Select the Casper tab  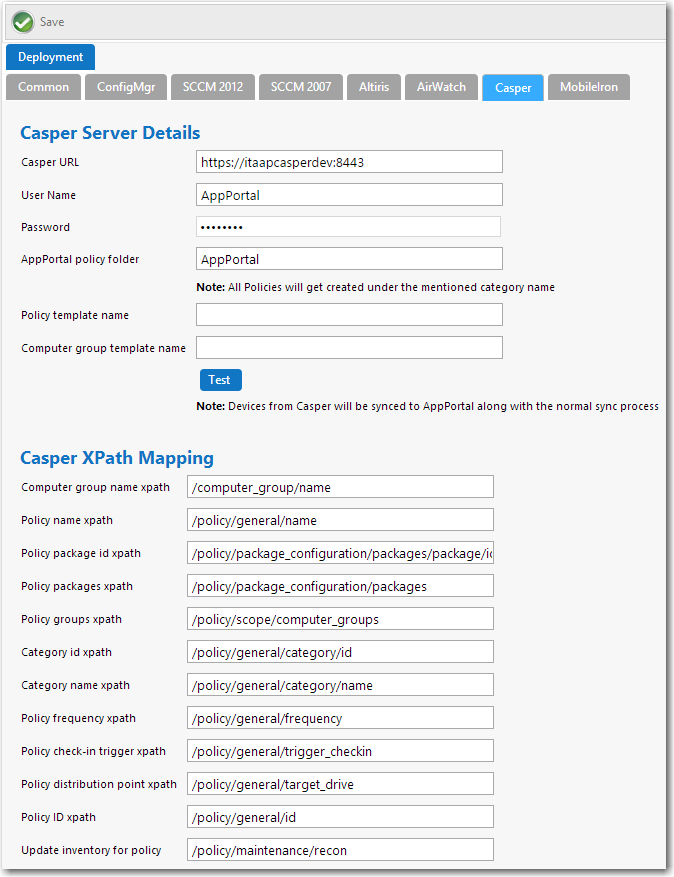513,88
